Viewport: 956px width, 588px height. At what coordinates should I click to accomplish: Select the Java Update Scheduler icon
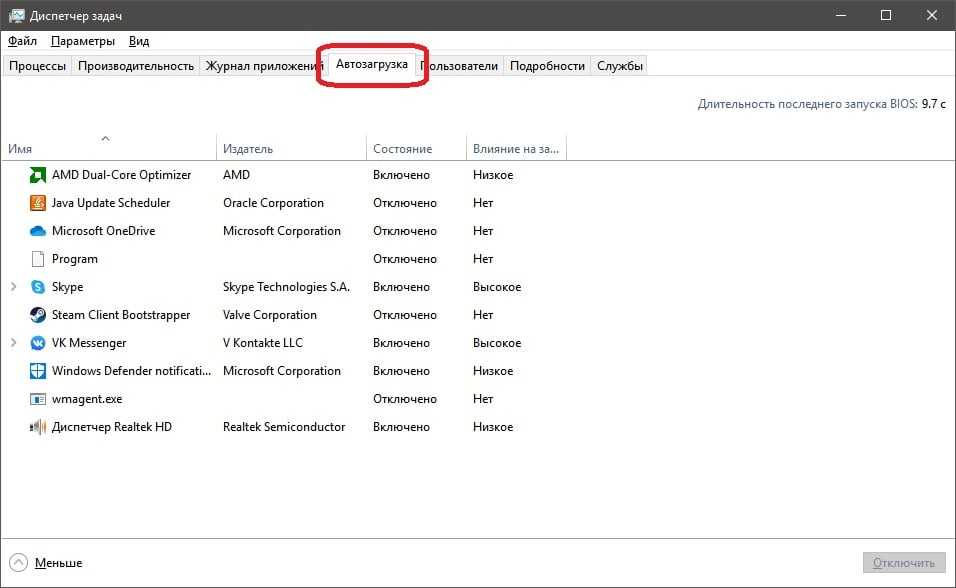(x=38, y=203)
